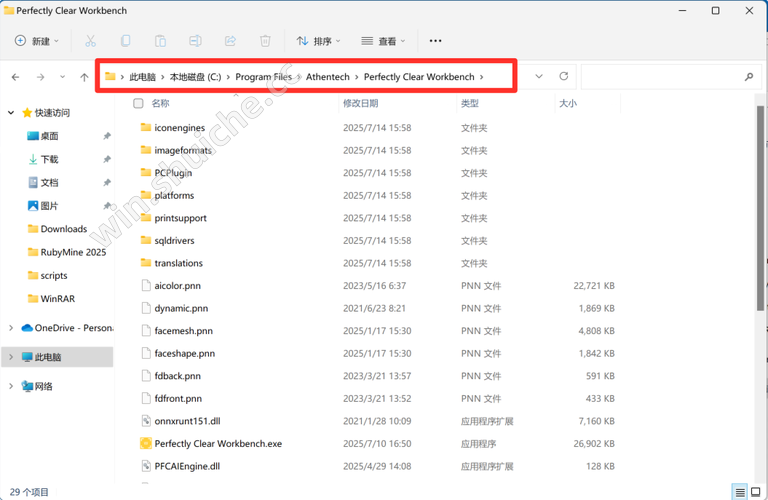The height and width of the screenshot is (500, 768).
Task: Click the vertical scrollbar thumb
Action: coord(760,208)
